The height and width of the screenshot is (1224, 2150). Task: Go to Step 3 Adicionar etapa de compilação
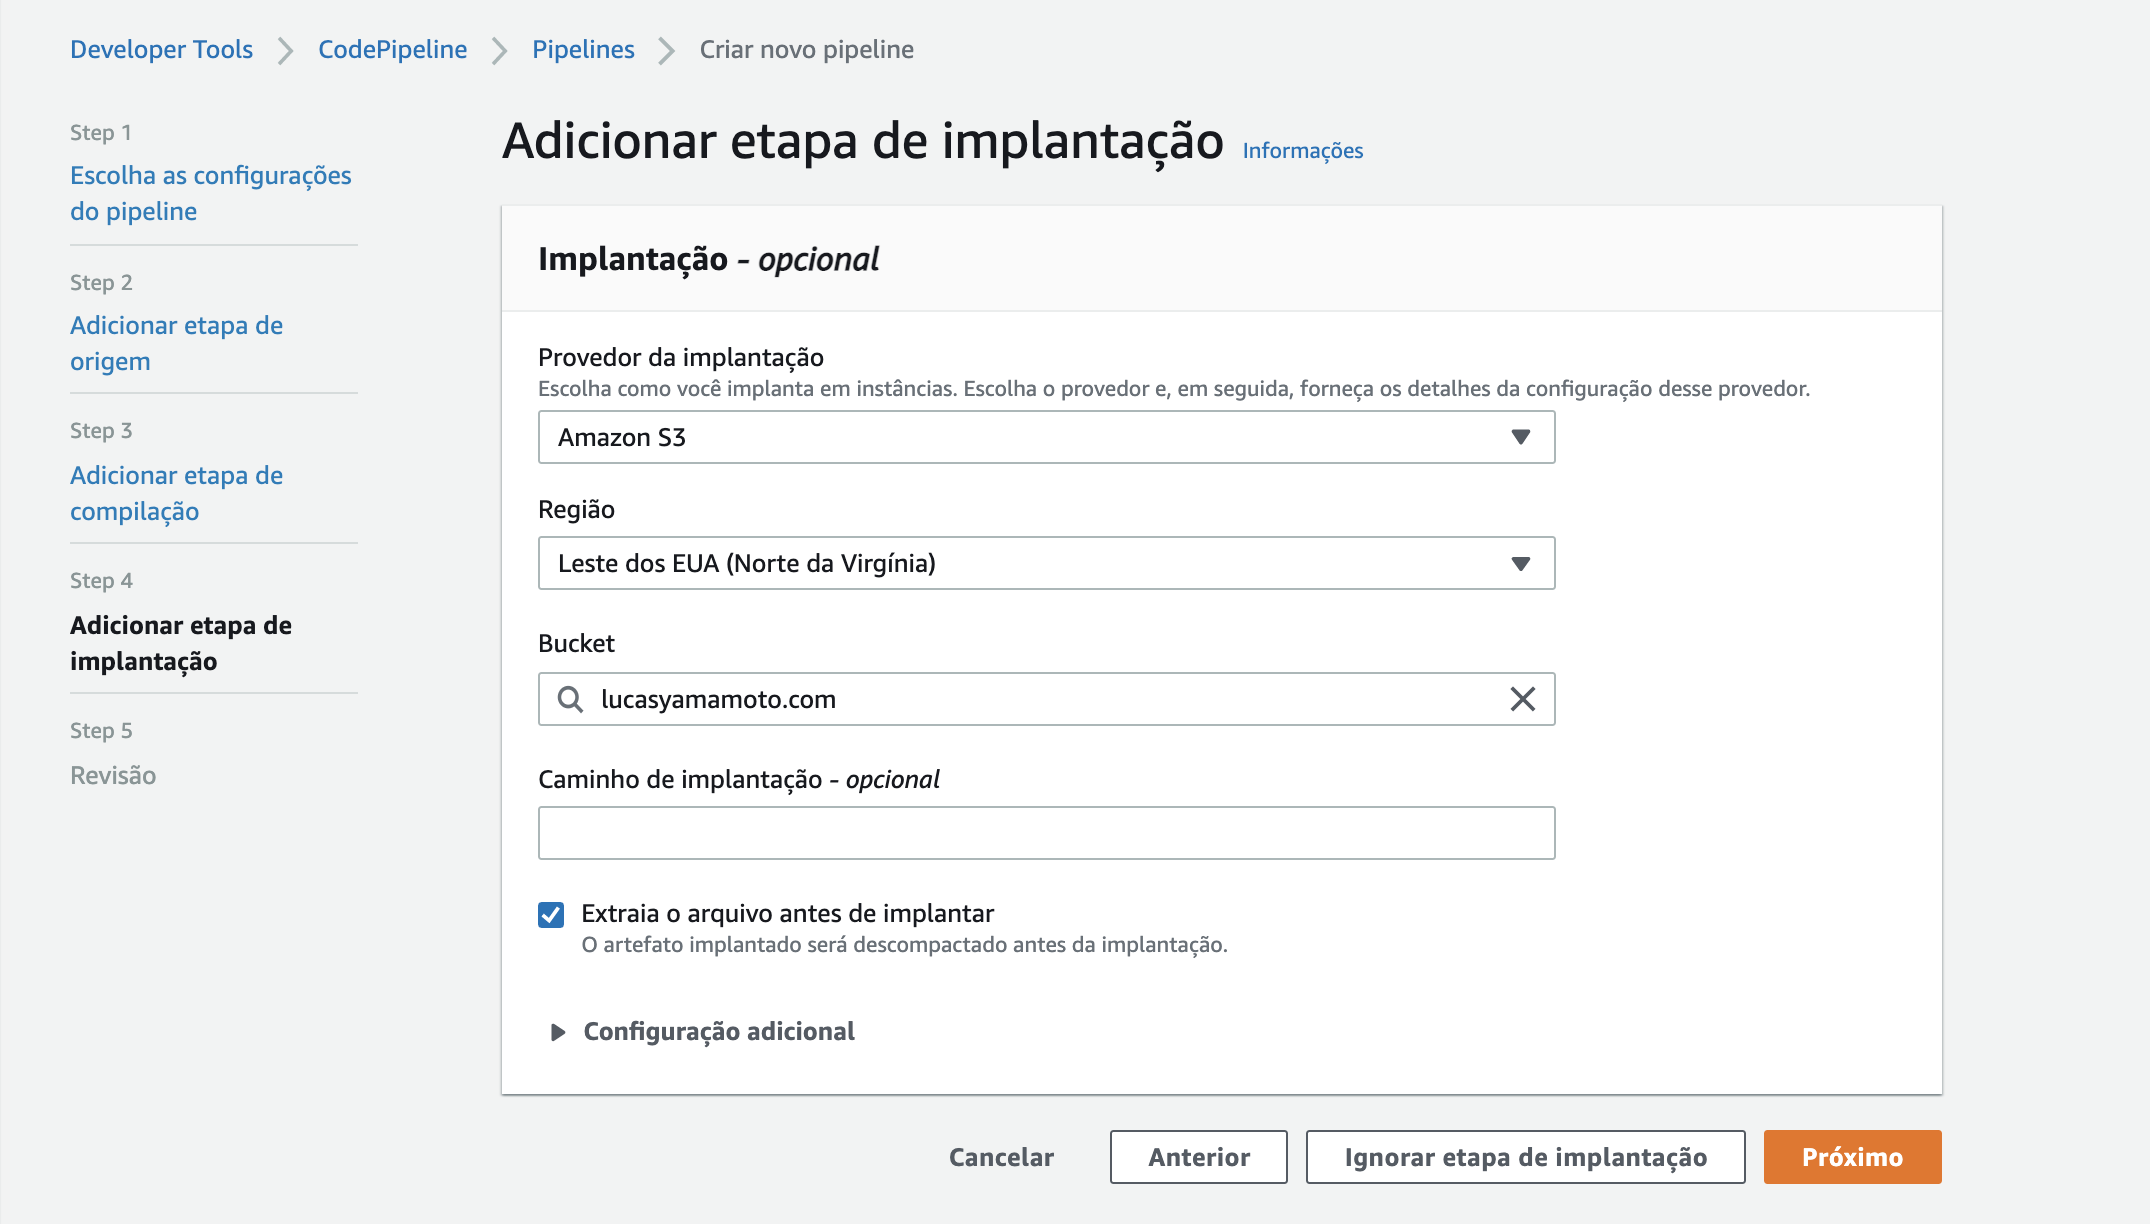click(x=176, y=493)
